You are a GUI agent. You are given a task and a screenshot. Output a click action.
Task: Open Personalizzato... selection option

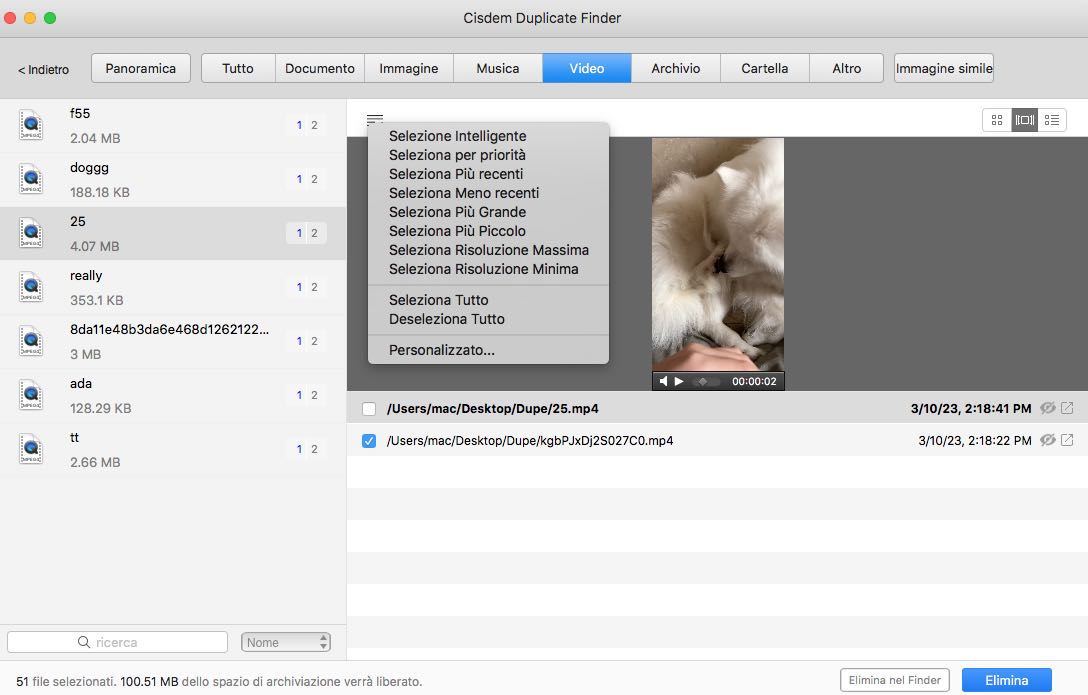[441, 350]
